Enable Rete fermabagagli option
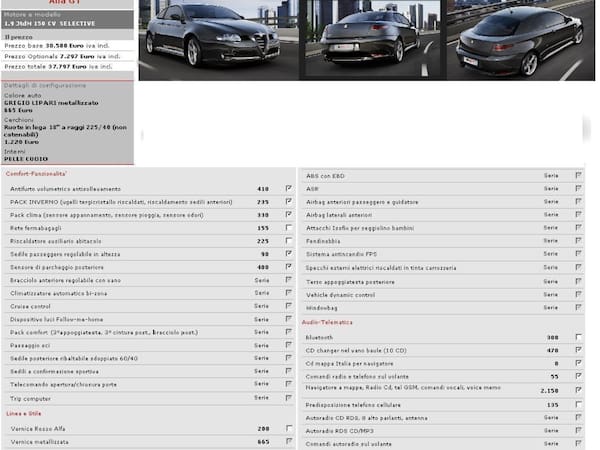The image size is (600, 450). 289,228
